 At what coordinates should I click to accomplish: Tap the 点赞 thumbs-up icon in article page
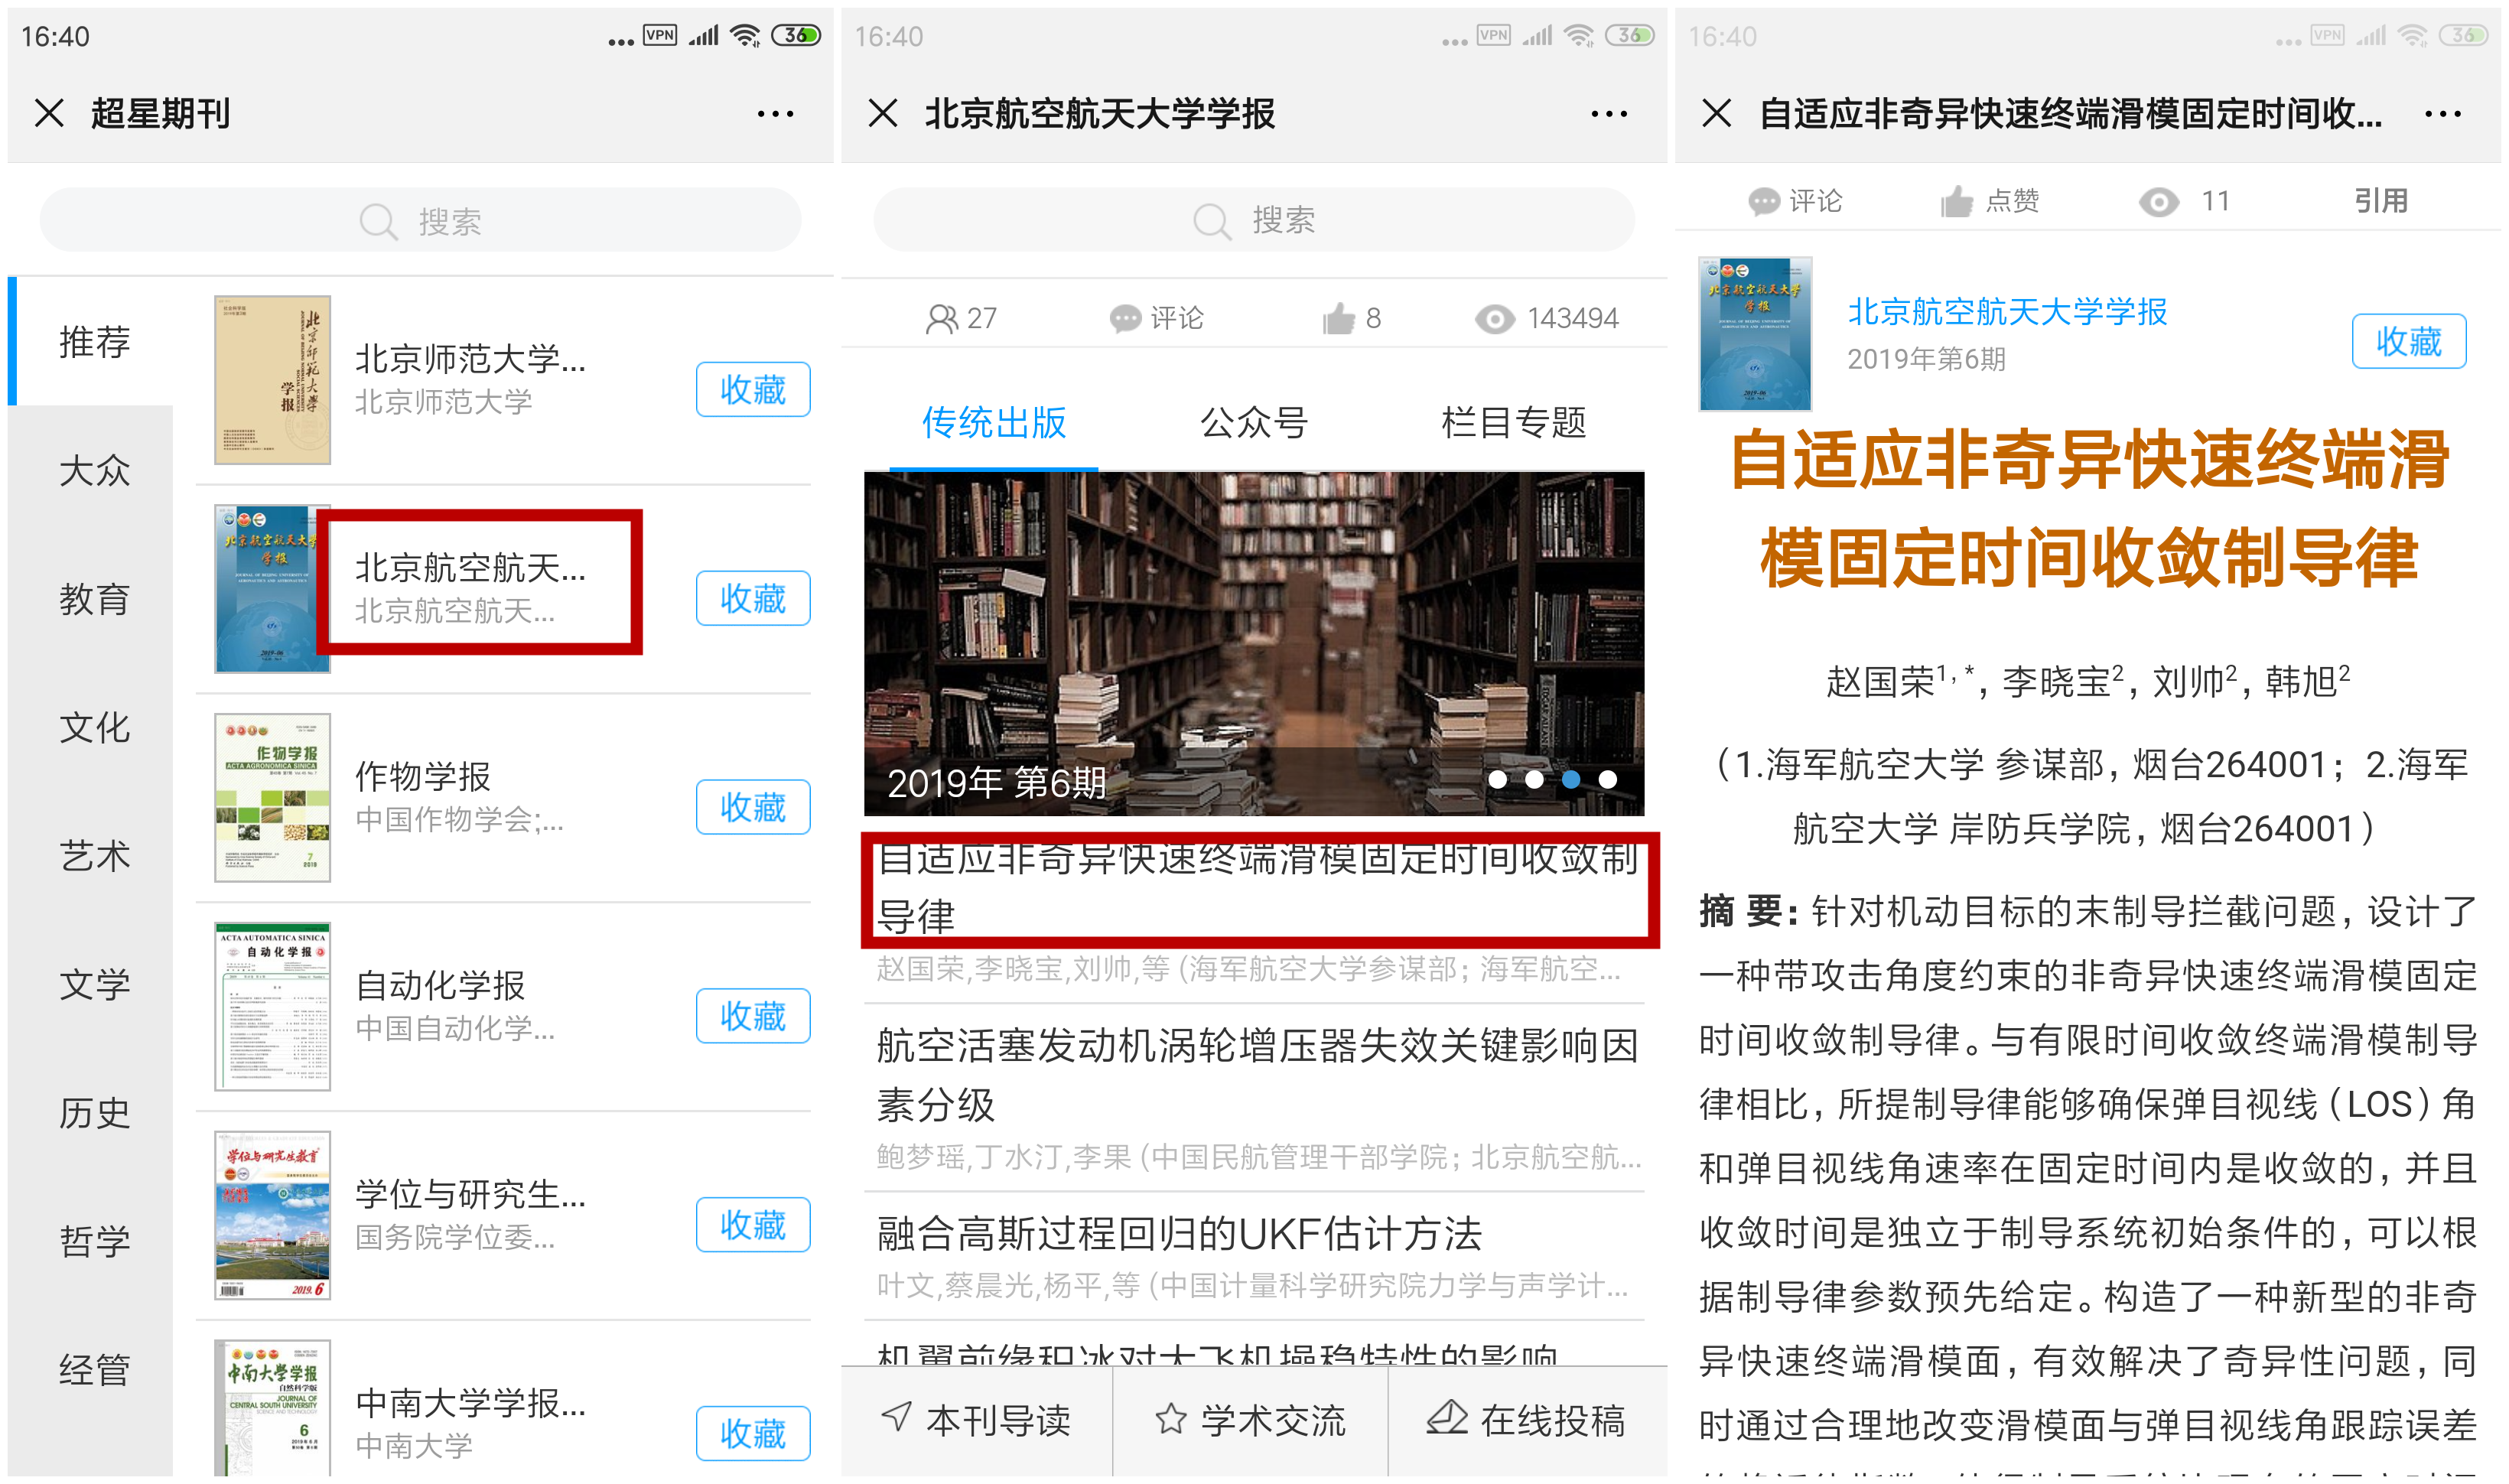tap(1956, 202)
